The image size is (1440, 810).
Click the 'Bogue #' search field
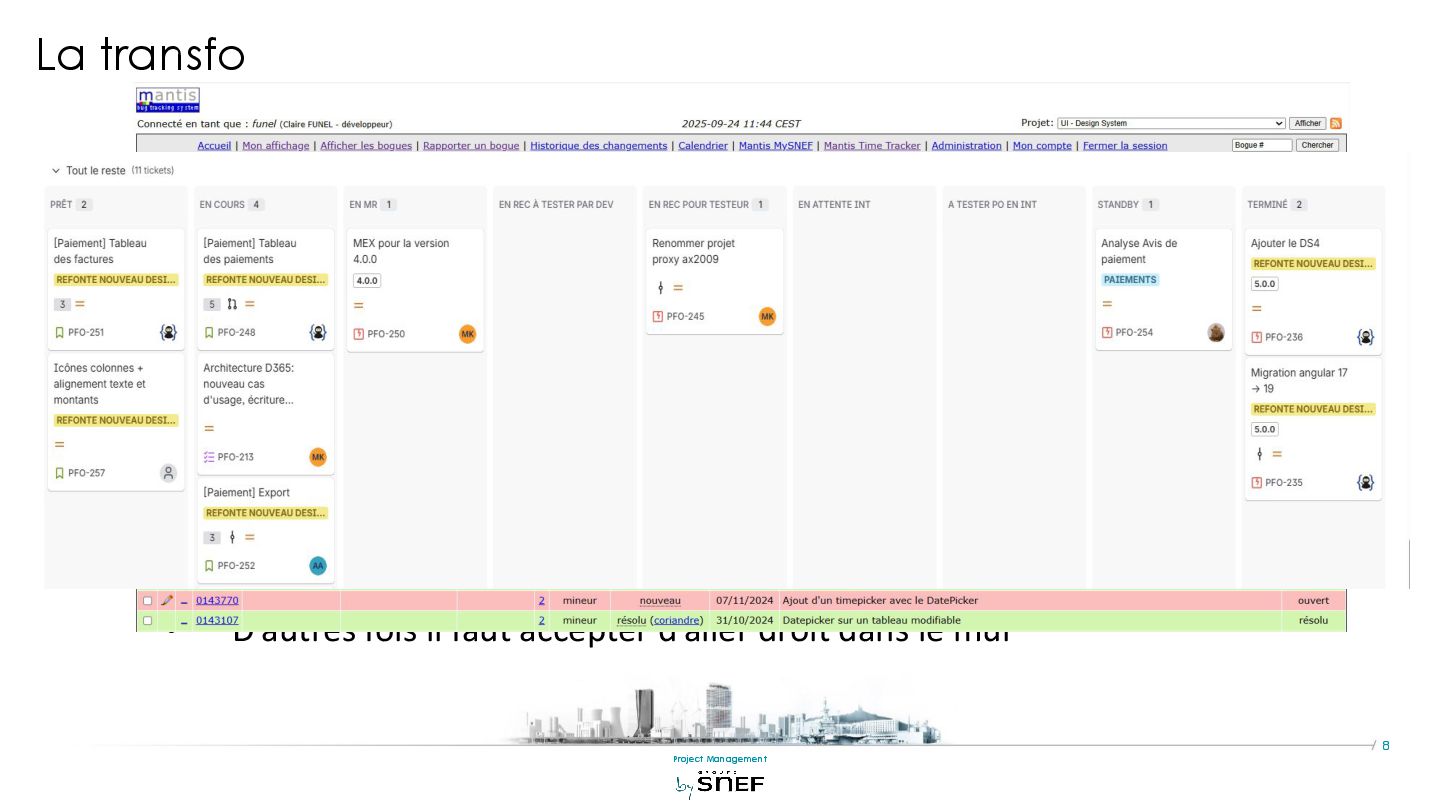(x=1262, y=145)
